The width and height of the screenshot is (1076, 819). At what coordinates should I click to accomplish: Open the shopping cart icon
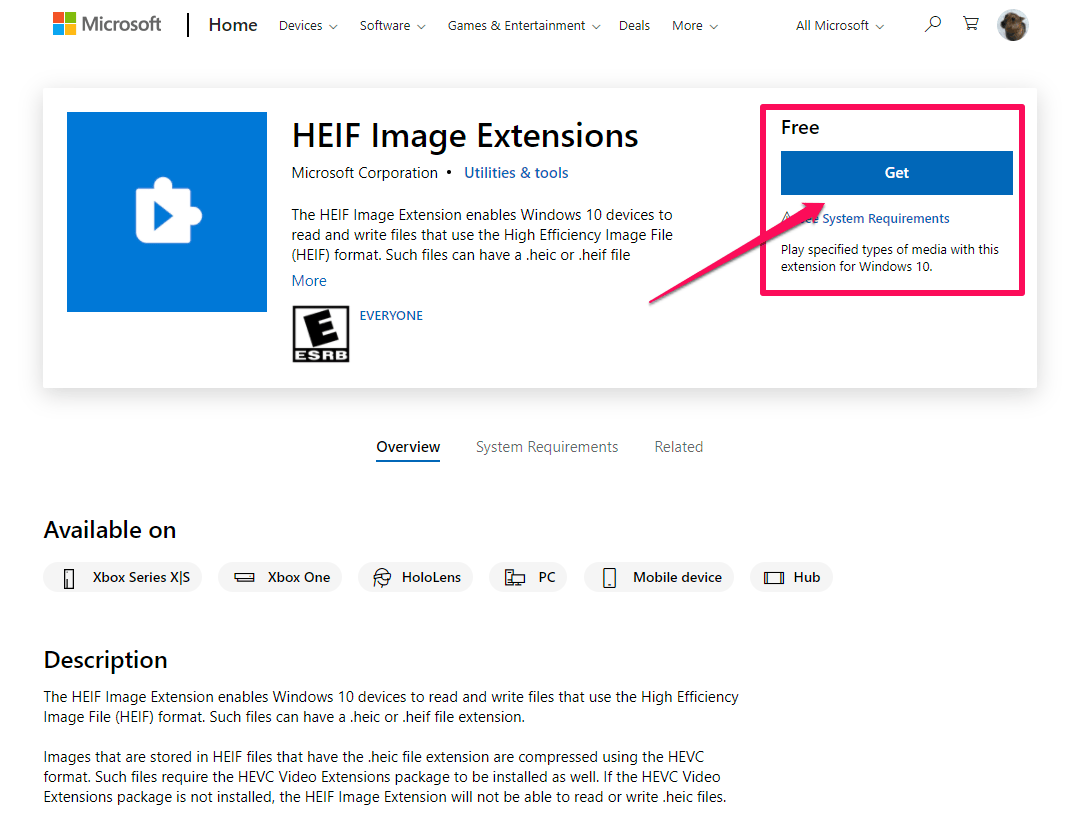(x=971, y=24)
